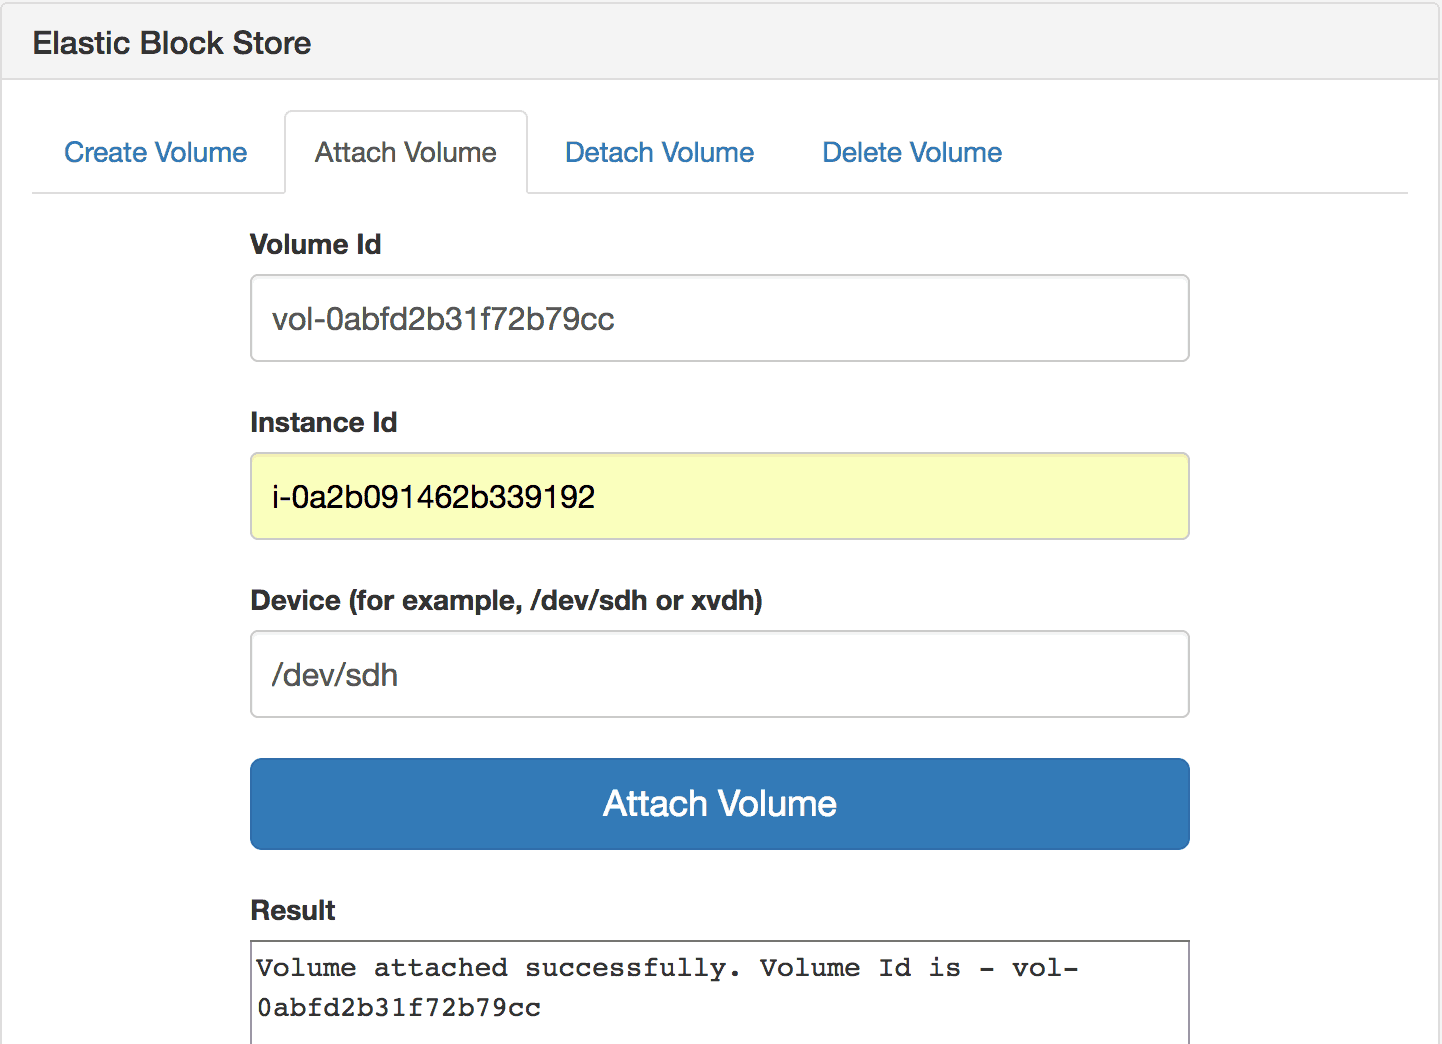Click the Device input showing /dev/sdh
The image size is (1442, 1044).
719,674
